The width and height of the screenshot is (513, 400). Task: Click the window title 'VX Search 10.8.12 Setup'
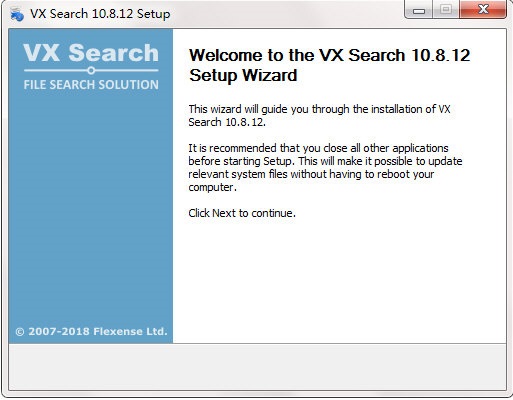[x=100, y=14]
